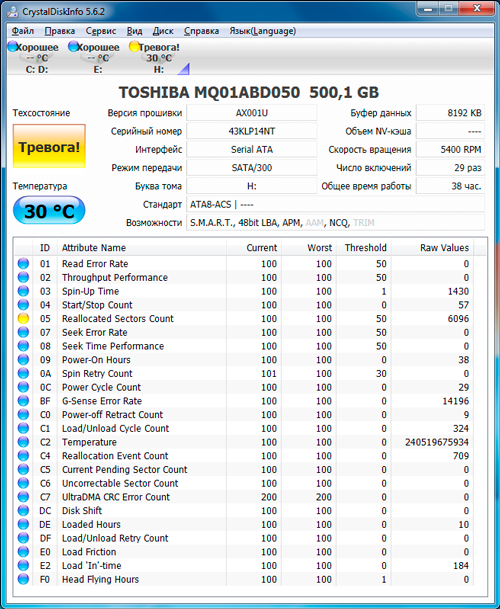Click the status icon for Current Pending Sector Count

(x=23, y=470)
